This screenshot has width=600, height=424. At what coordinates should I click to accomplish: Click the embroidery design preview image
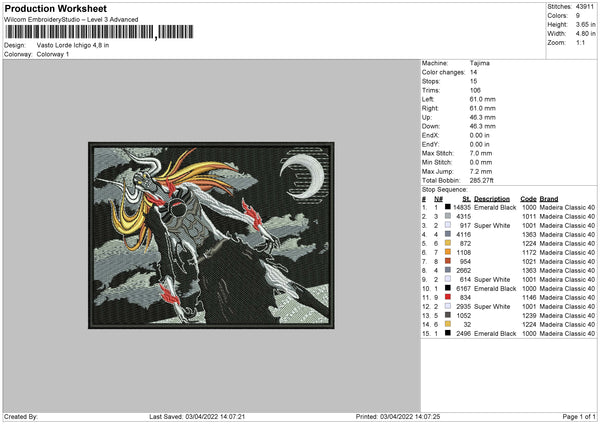click(211, 235)
